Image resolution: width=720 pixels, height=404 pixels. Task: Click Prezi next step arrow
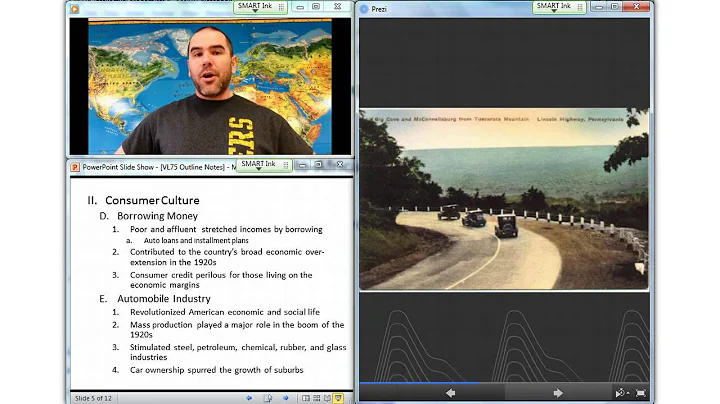click(558, 393)
